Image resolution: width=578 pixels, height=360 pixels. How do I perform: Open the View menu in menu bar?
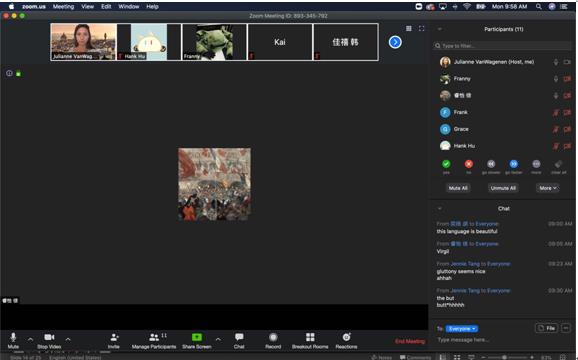pyautogui.click(x=87, y=6)
